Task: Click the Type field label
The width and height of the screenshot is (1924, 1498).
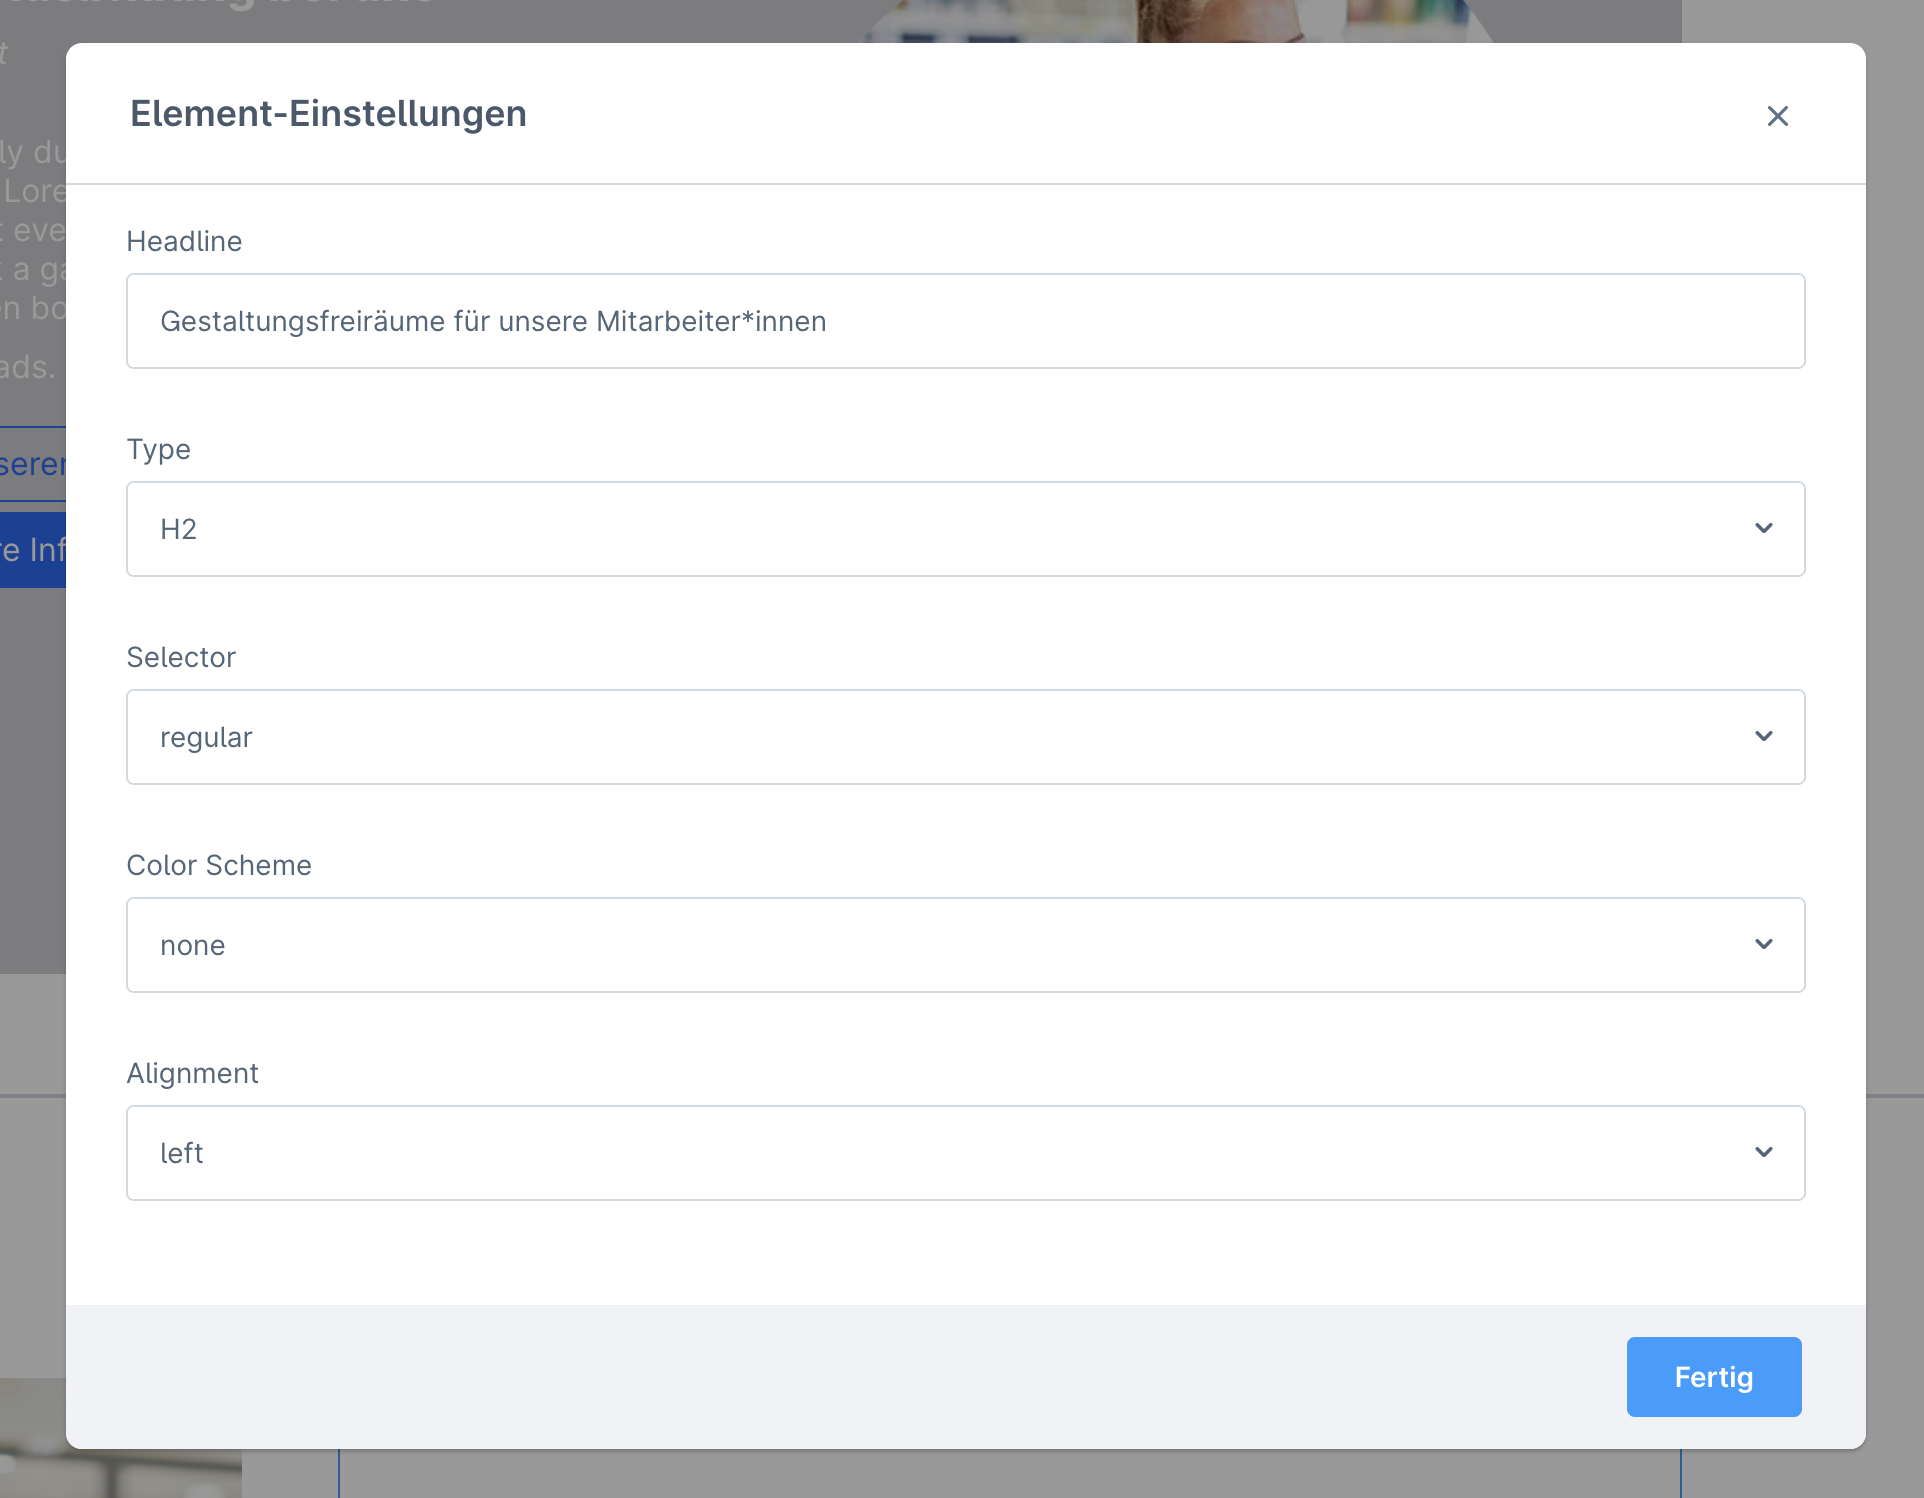Action: coord(158,449)
